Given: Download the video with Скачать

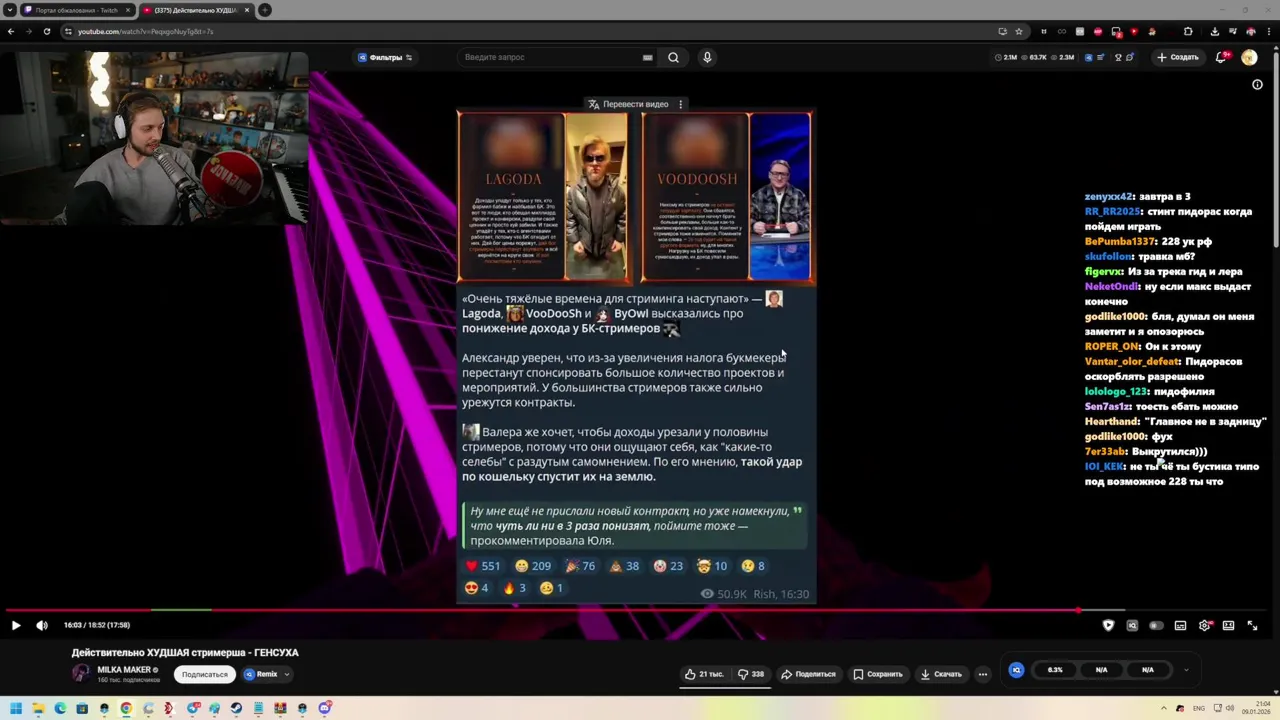Looking at the screenshot, I should tap(941, 674).
